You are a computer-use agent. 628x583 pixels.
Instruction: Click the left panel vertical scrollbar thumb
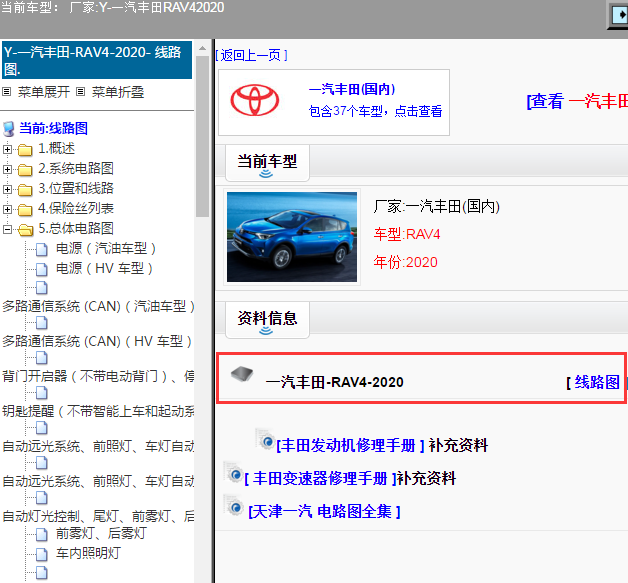[202, 136]
